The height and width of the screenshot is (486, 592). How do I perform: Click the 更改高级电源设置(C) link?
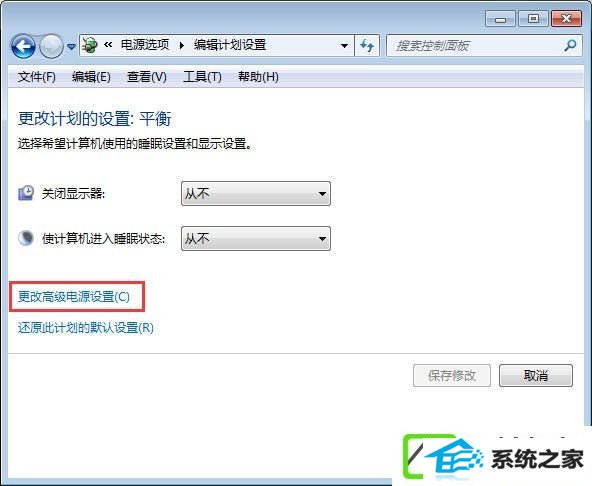click(x=74, y=297)
